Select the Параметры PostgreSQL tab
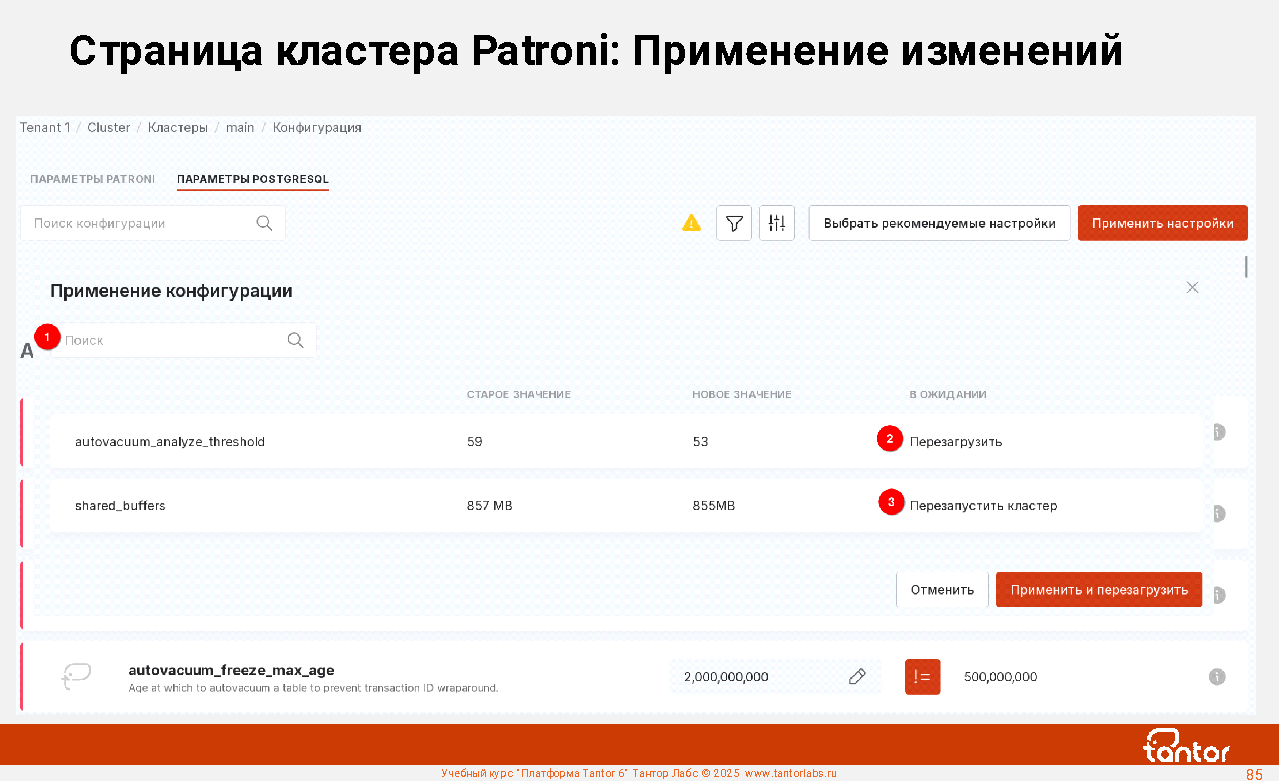Viewport: 1279px width, 781px height. coord(253,179)
